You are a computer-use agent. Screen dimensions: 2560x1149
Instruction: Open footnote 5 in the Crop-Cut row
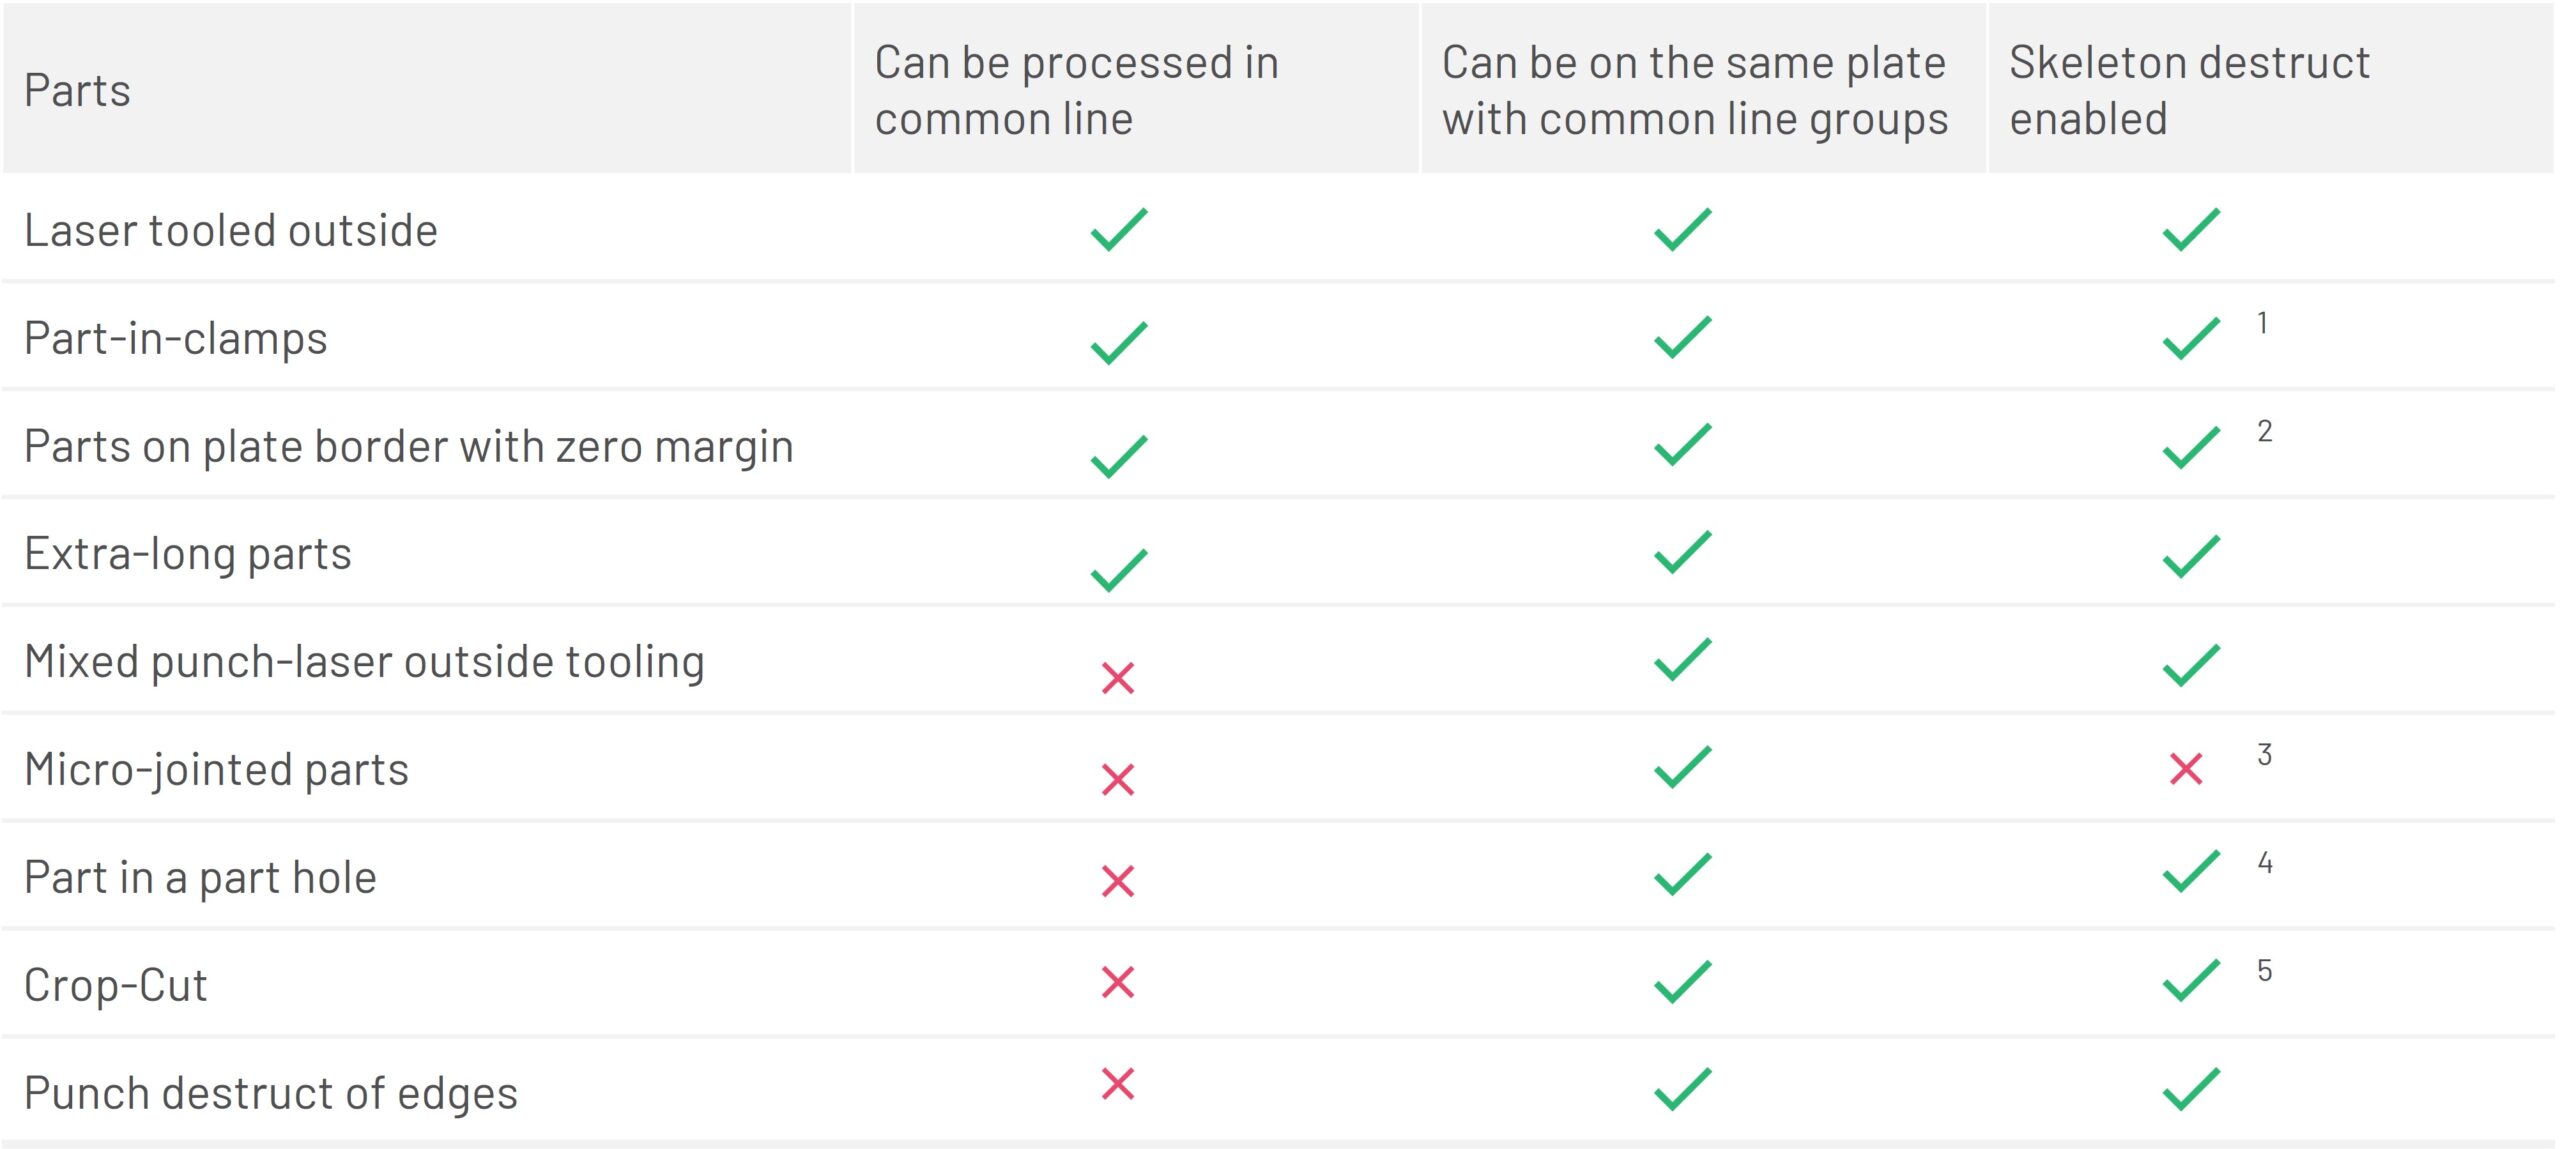click(2264, 970)
